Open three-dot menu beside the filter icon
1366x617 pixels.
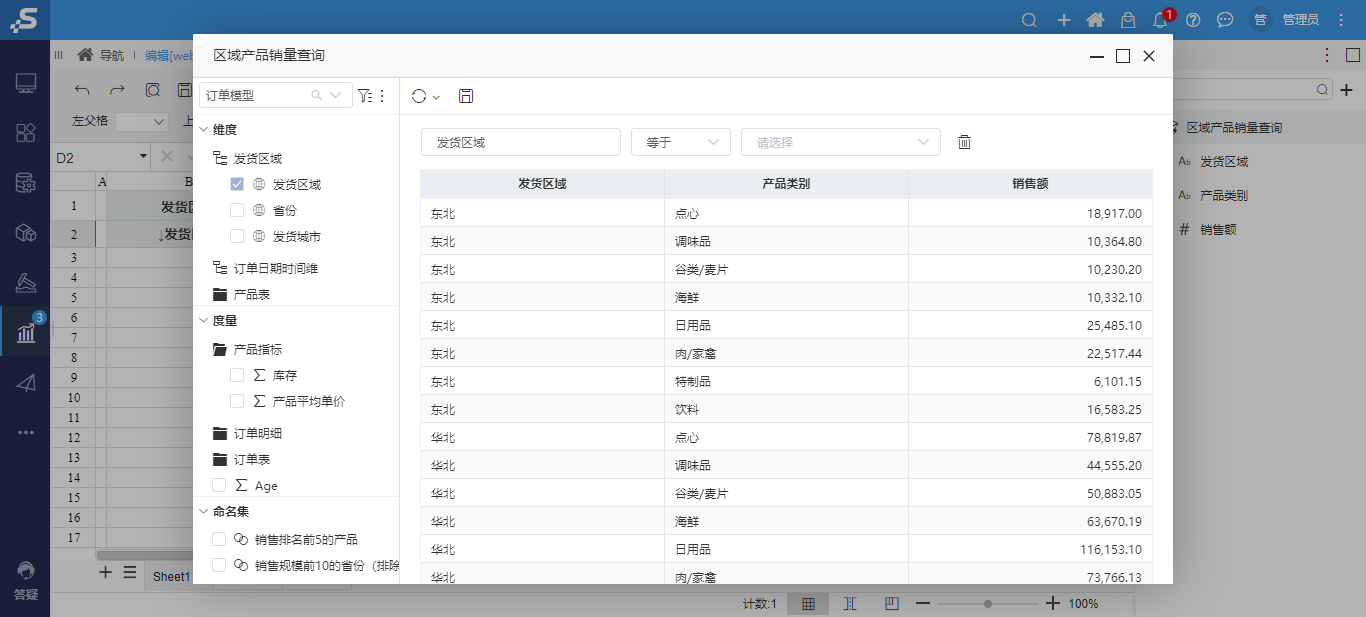tap(381, 96)
